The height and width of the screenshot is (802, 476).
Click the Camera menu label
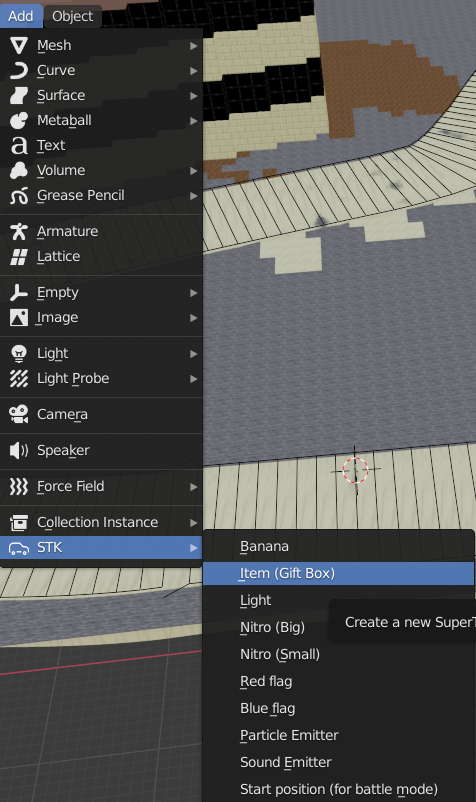[x=62, y=414]
